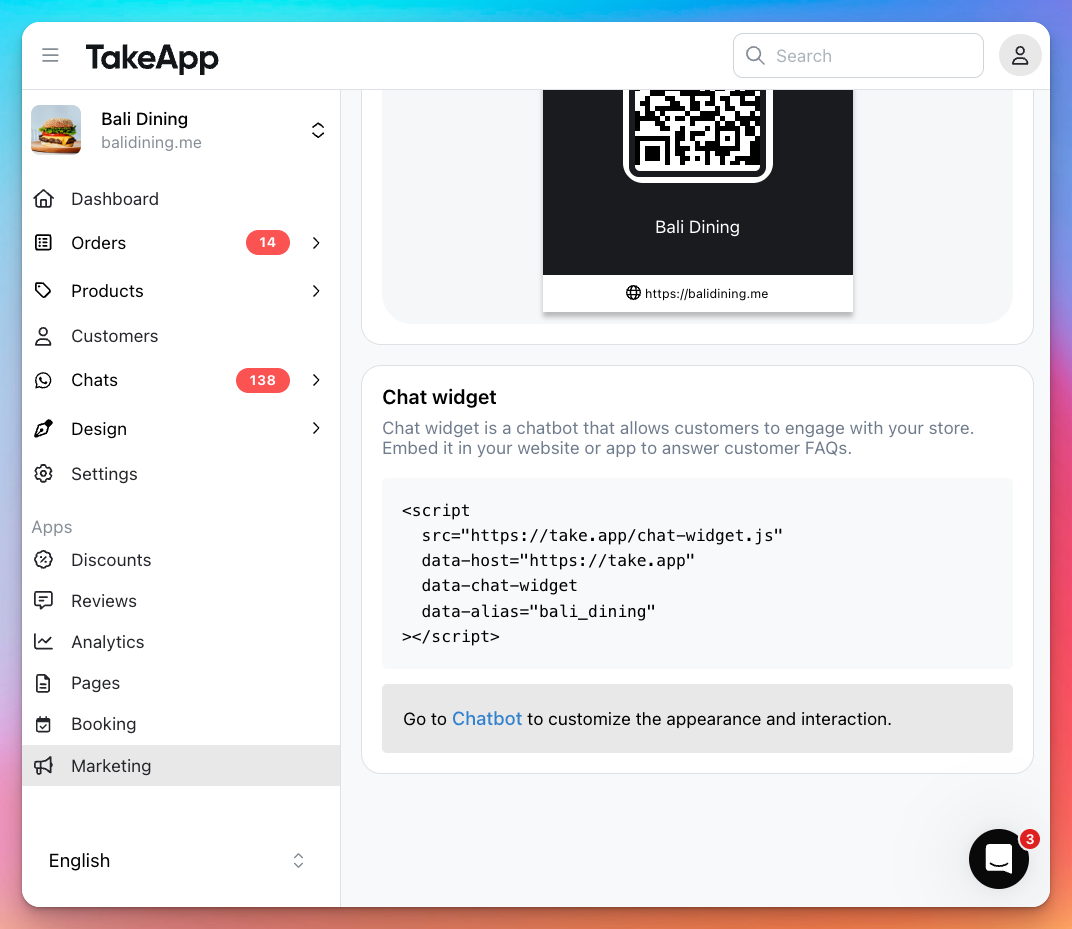Open Booking under Apps
Screen dimensions: 1072x929
181,724
